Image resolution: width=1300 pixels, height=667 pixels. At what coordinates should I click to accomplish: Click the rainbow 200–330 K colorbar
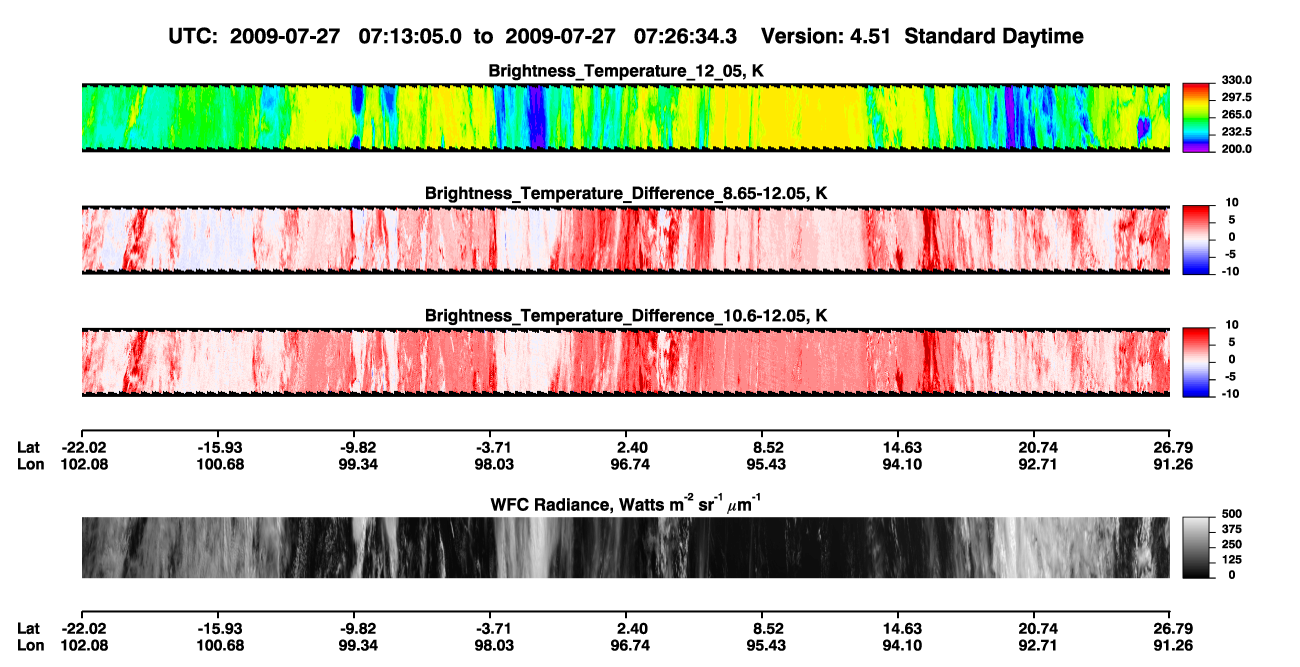tap(1198, 116)
